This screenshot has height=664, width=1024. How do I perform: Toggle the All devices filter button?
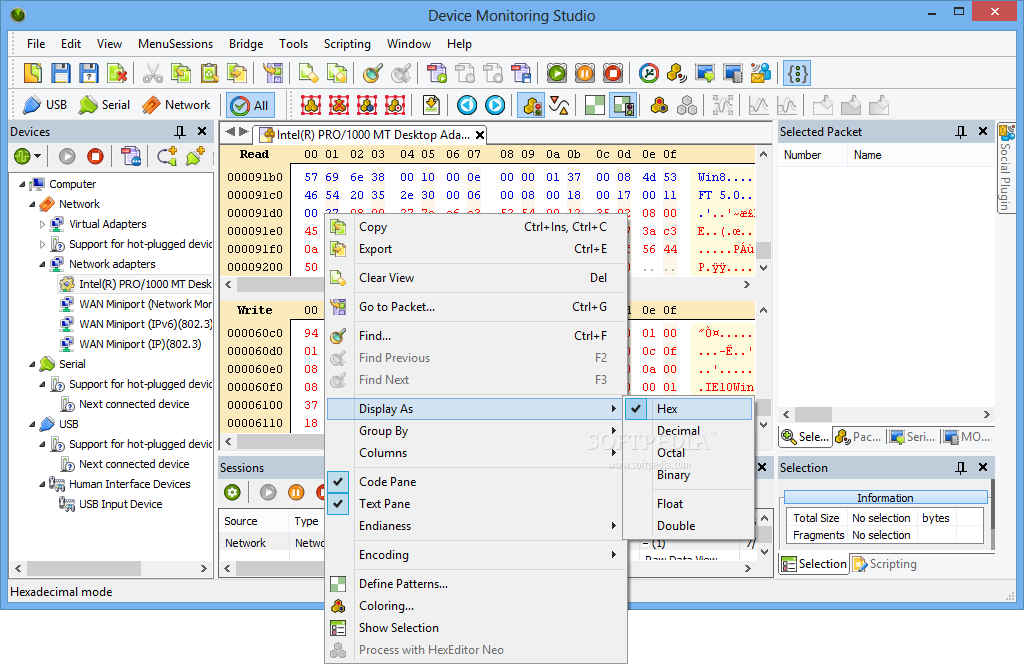pyautogui.click(x=251, y=105)
